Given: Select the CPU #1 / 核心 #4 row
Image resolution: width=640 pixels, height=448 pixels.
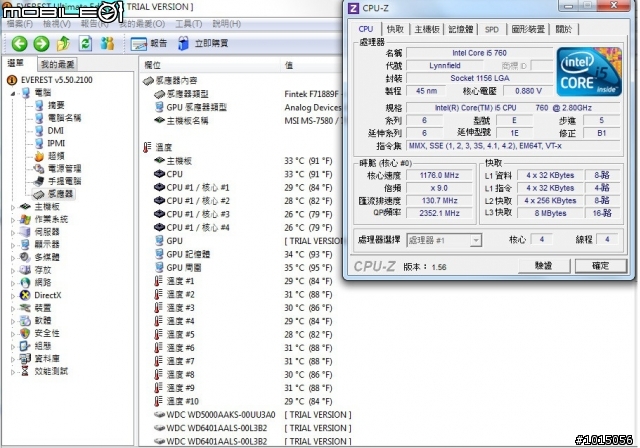Looking at the screenshot, I should coord(198,228).
